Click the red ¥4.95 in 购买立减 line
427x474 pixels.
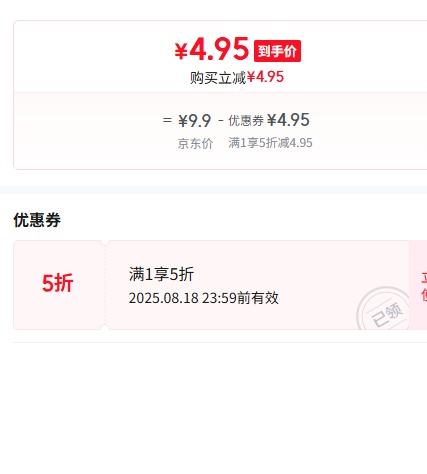[265, 77]
